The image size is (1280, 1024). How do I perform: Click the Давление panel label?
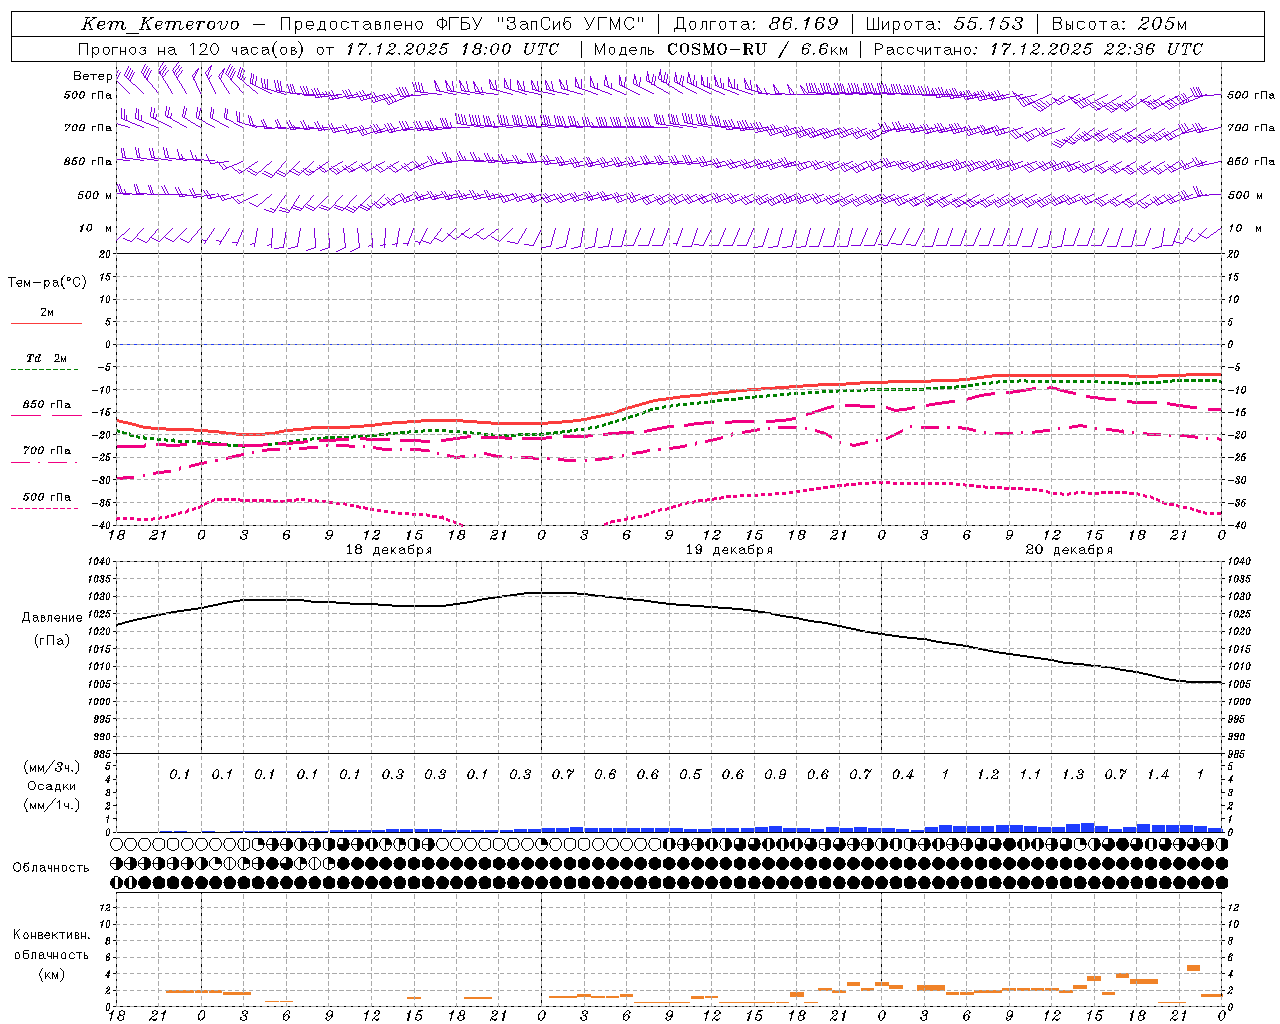point(50,618)
